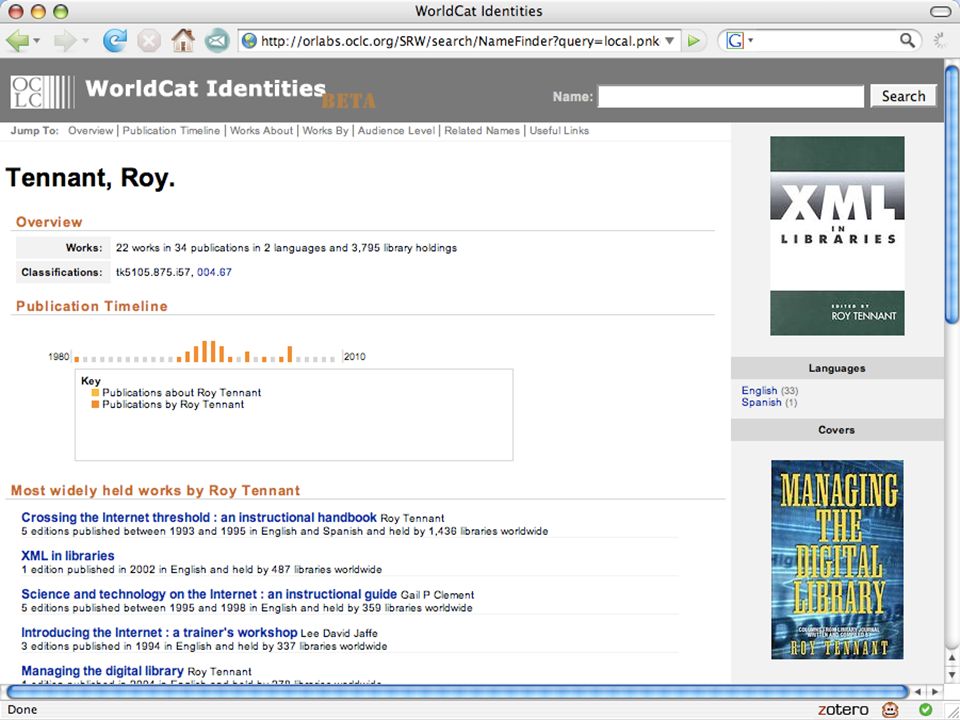Open the 004.67 classification link

point(214,272)
